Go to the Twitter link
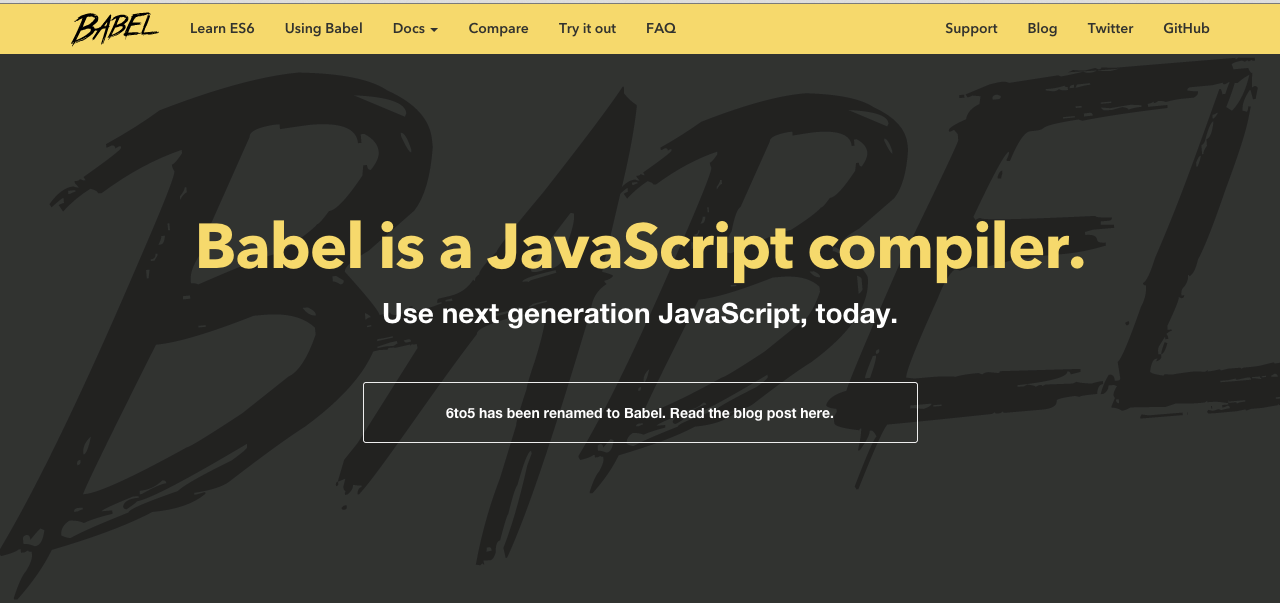 1110,28
